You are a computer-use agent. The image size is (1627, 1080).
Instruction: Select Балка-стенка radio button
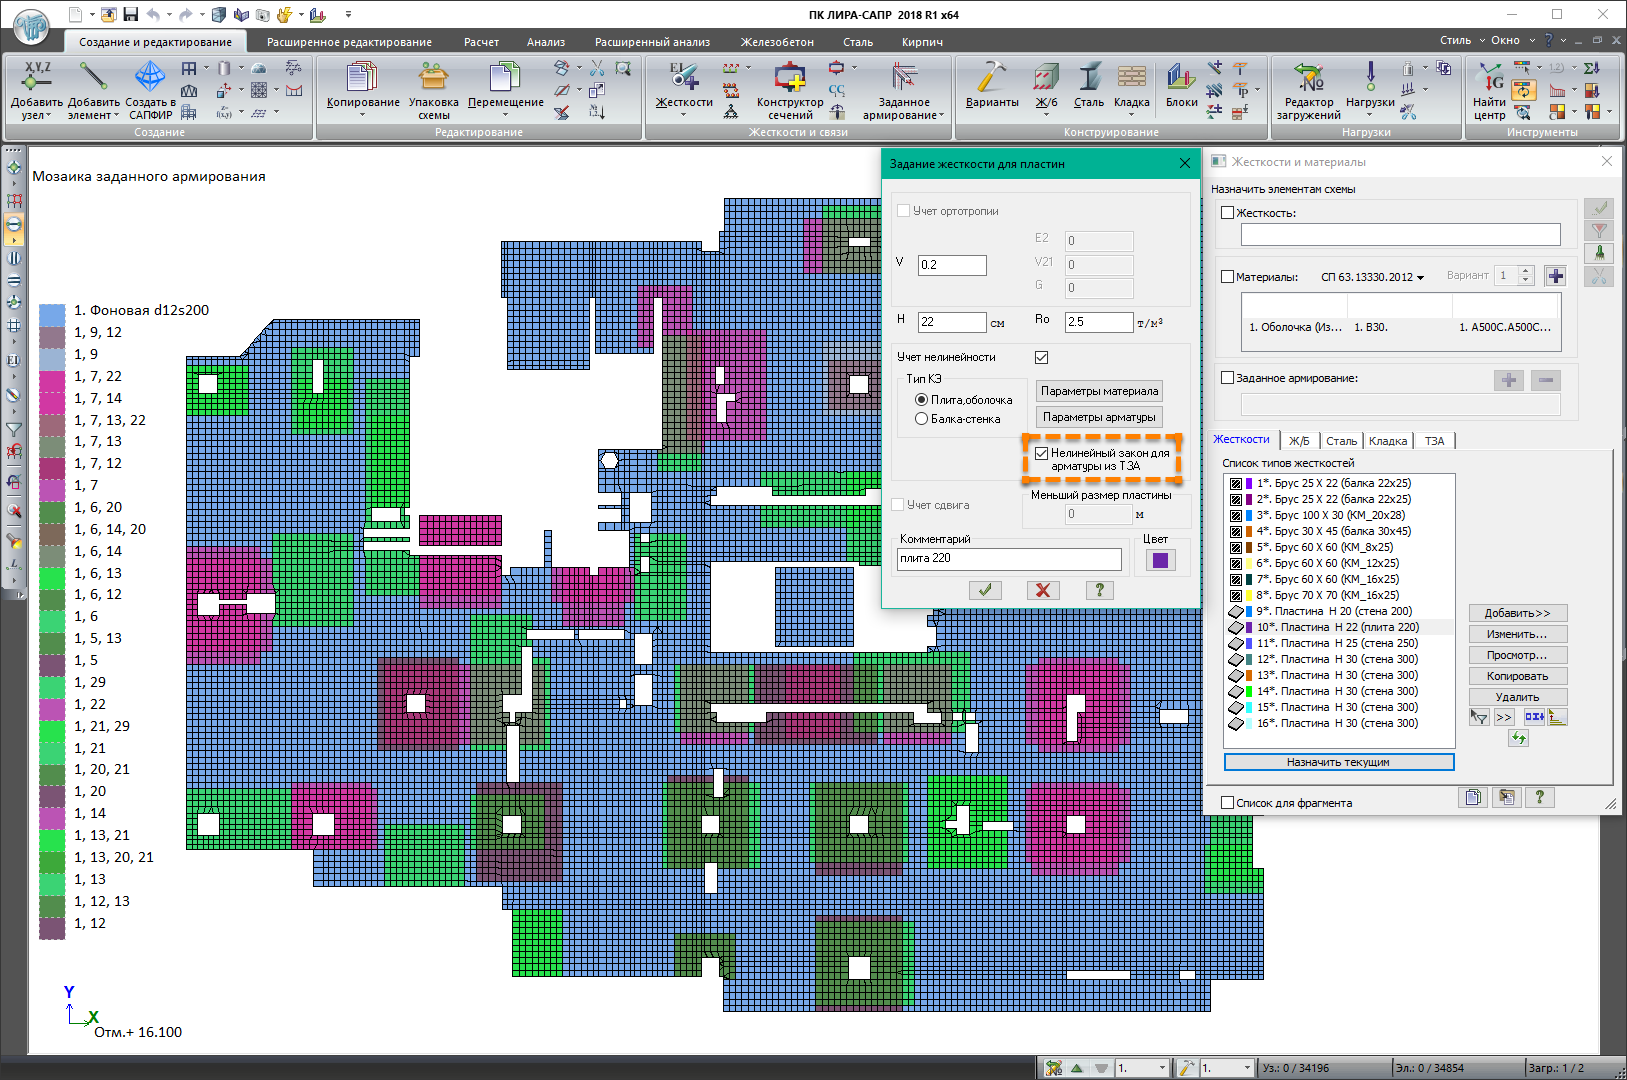(x=922, y=419)
